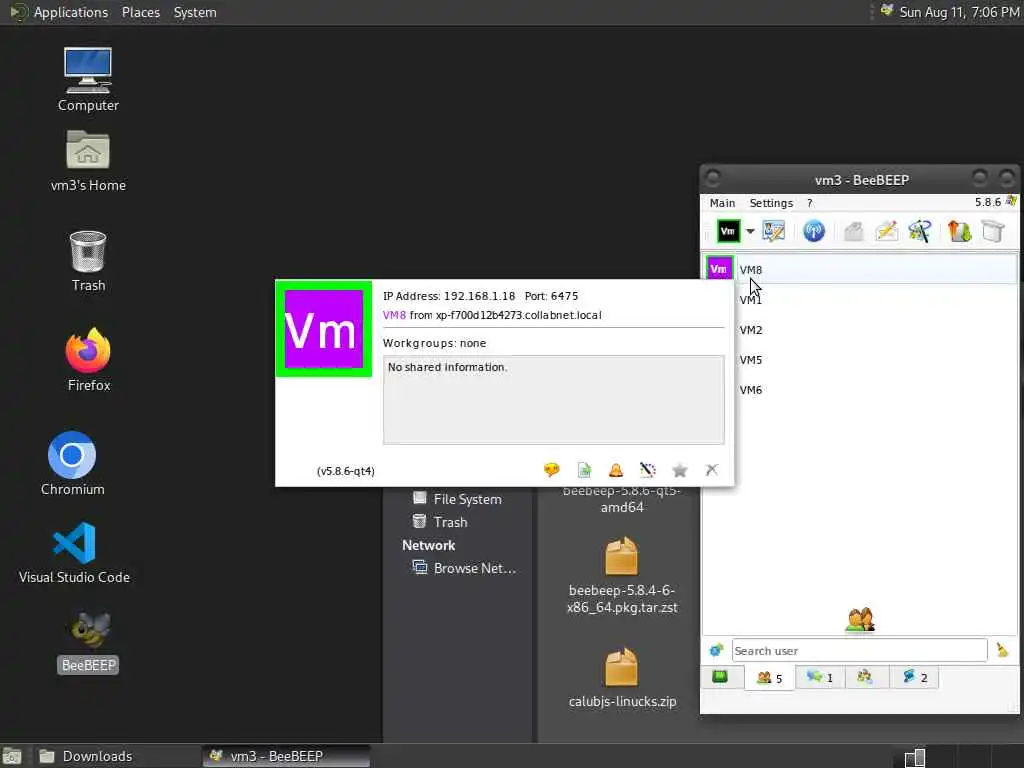Click the grayed-out mailbox toolbar icon

pos(854,231)
